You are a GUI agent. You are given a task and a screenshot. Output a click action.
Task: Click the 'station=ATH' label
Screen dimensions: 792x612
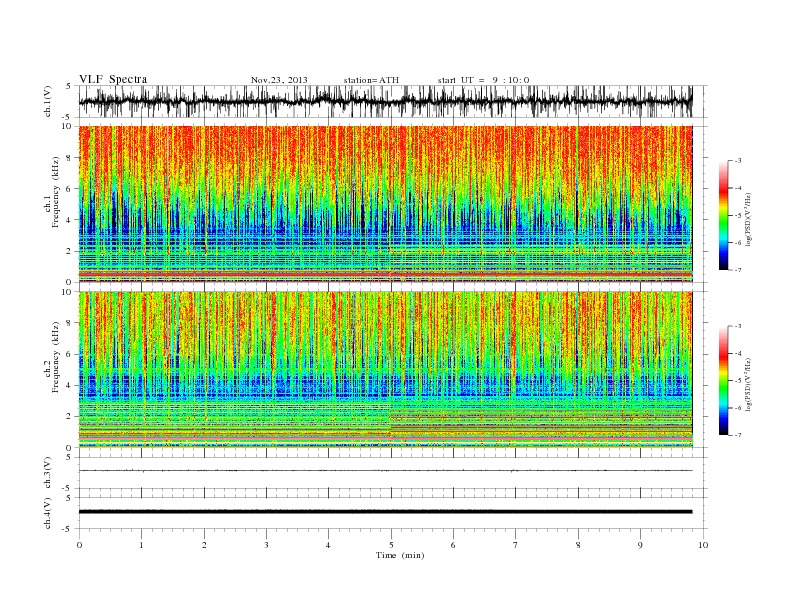[x=371, y=80]
